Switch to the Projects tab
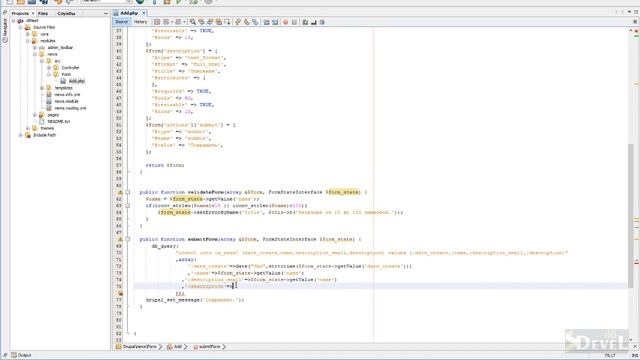640x360 pixels. coord(20,13)
